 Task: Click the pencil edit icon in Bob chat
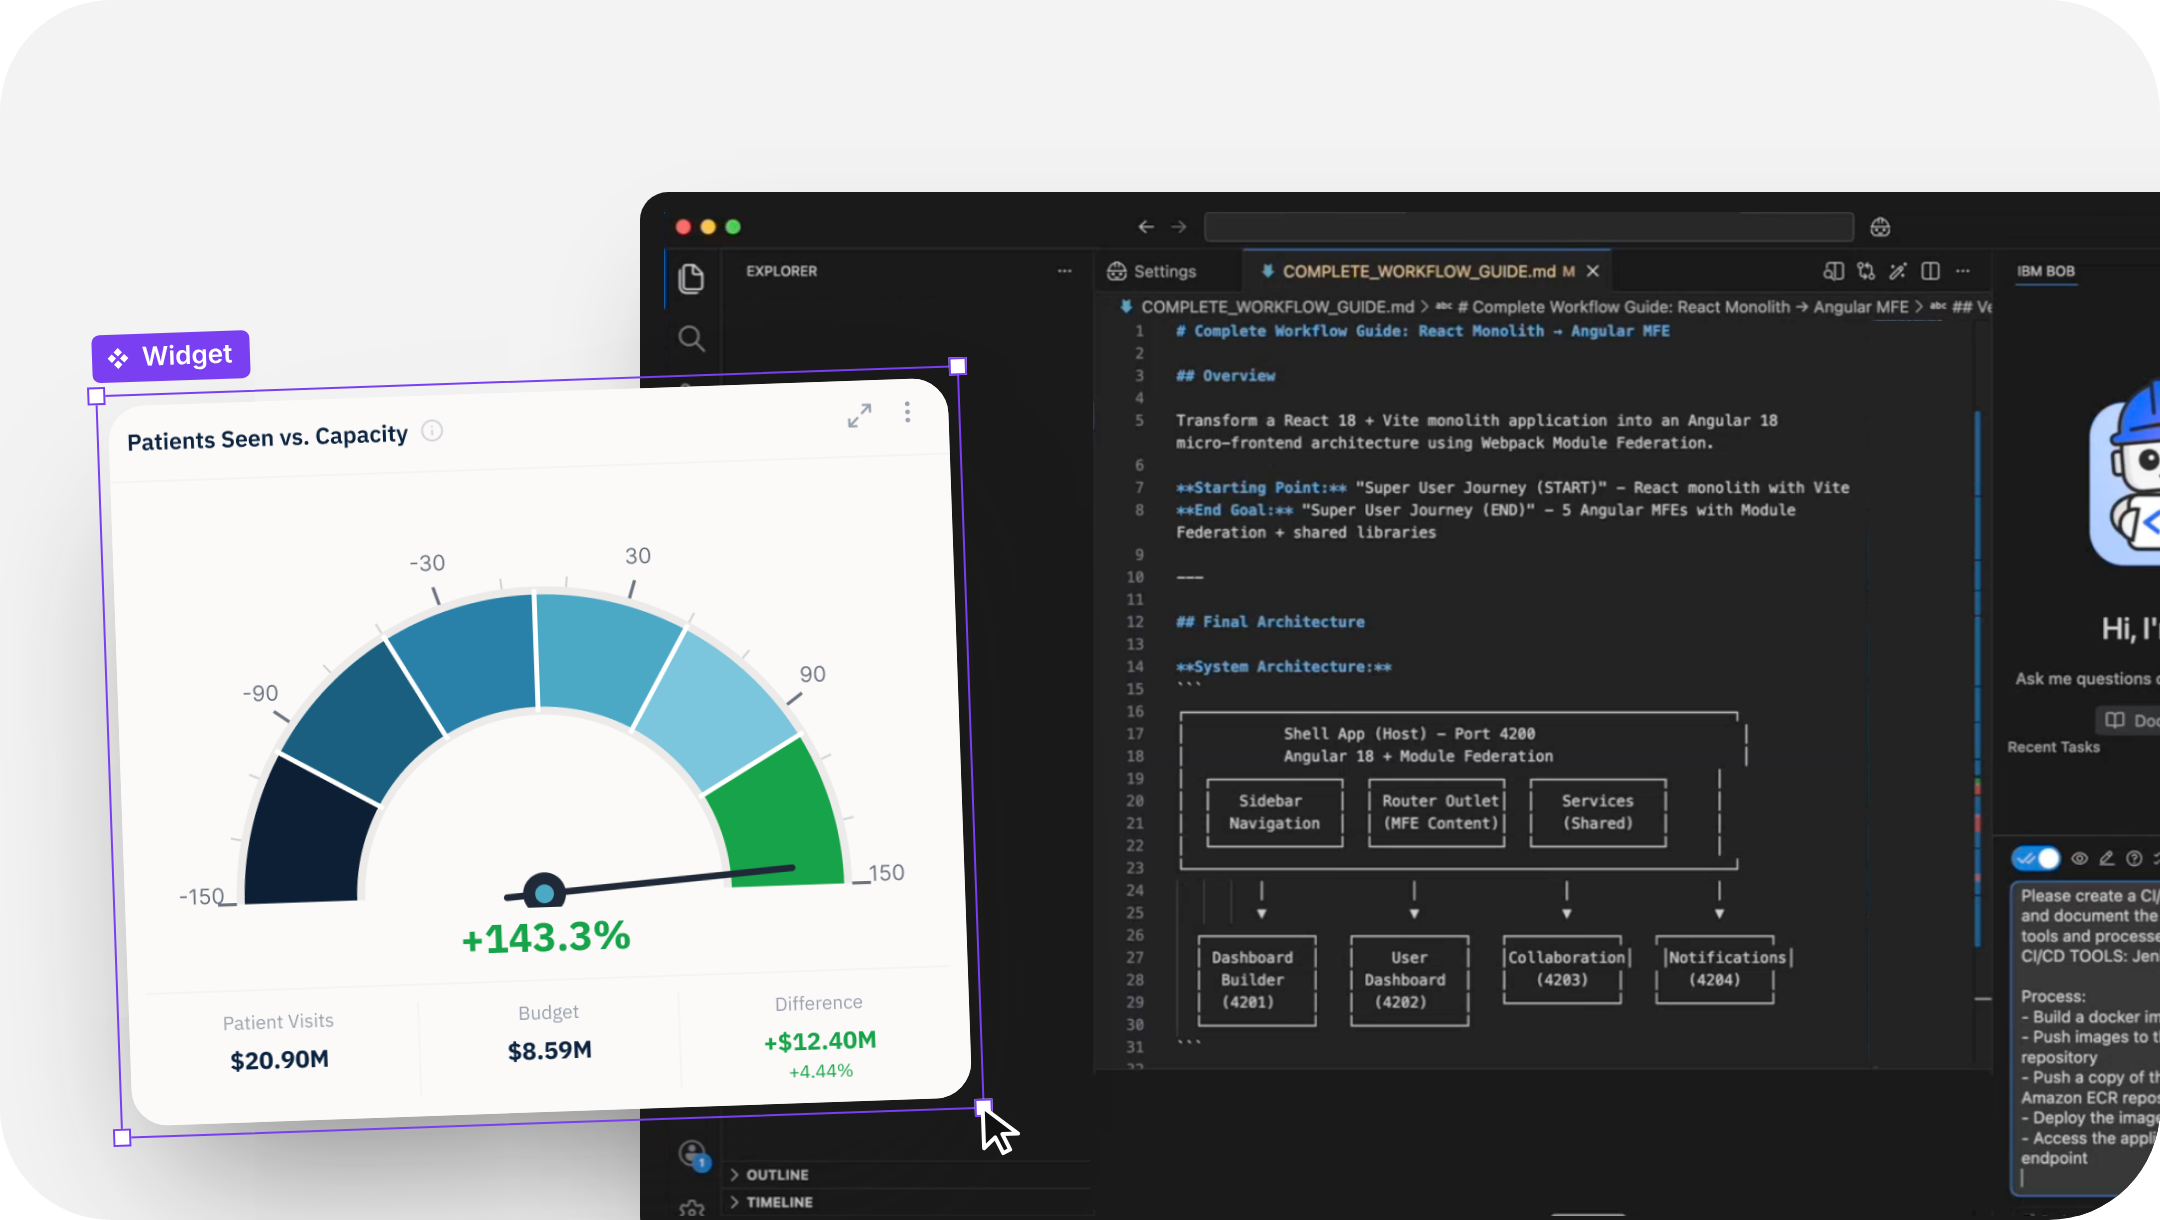(2107, 858)
